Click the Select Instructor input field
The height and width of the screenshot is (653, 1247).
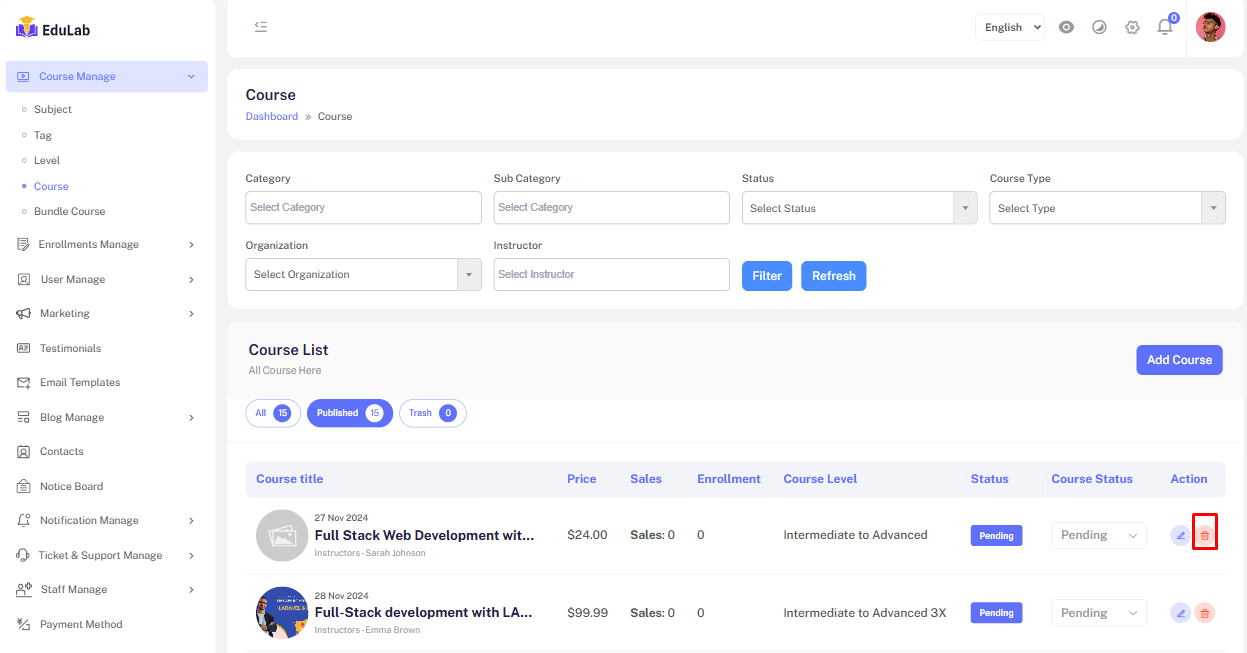(x=611, y=275)
